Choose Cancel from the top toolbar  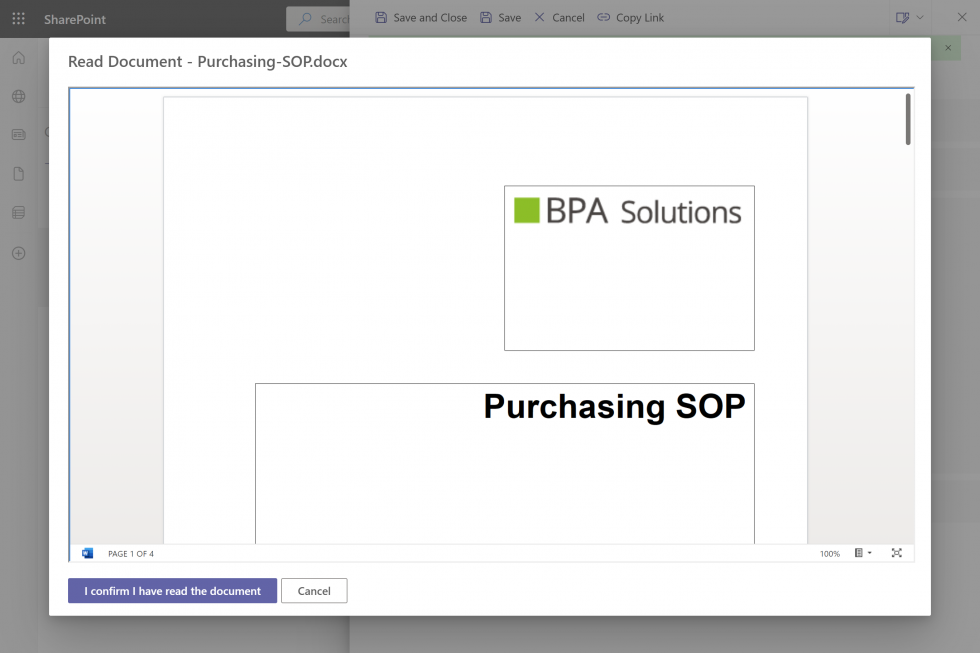(x=559, y=17)
